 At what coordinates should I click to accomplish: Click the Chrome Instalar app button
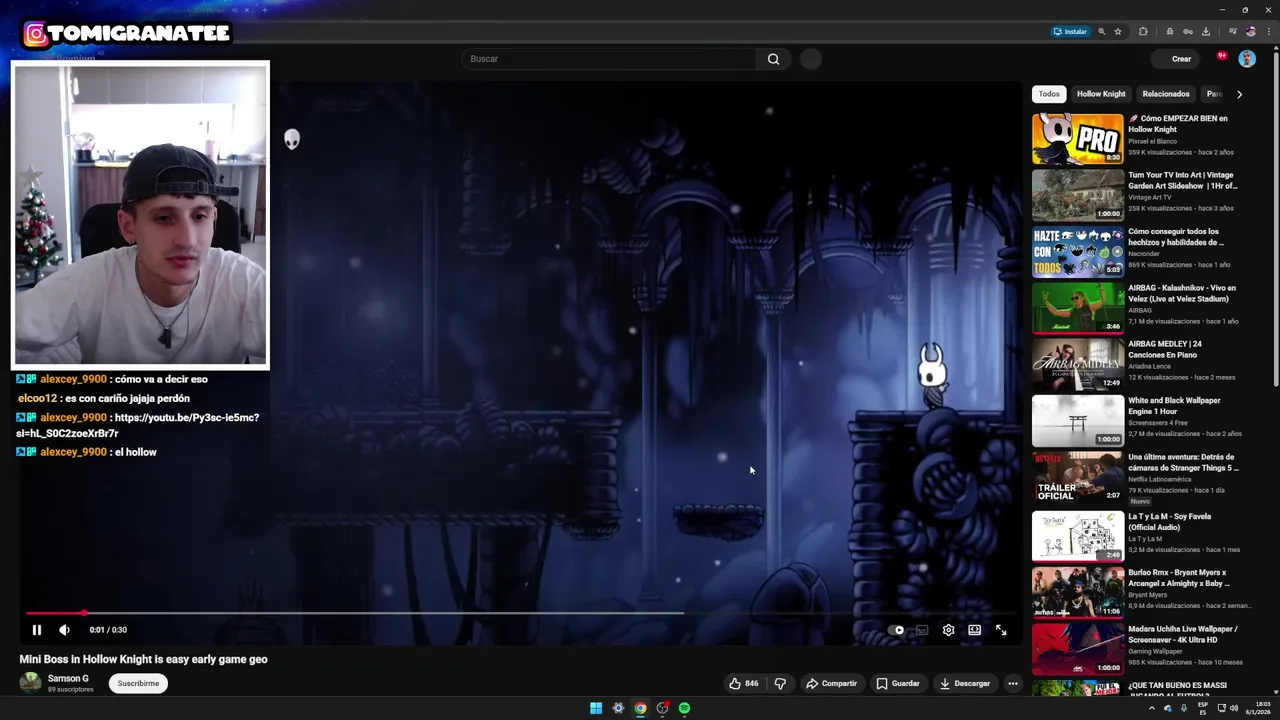point(1070,31)
